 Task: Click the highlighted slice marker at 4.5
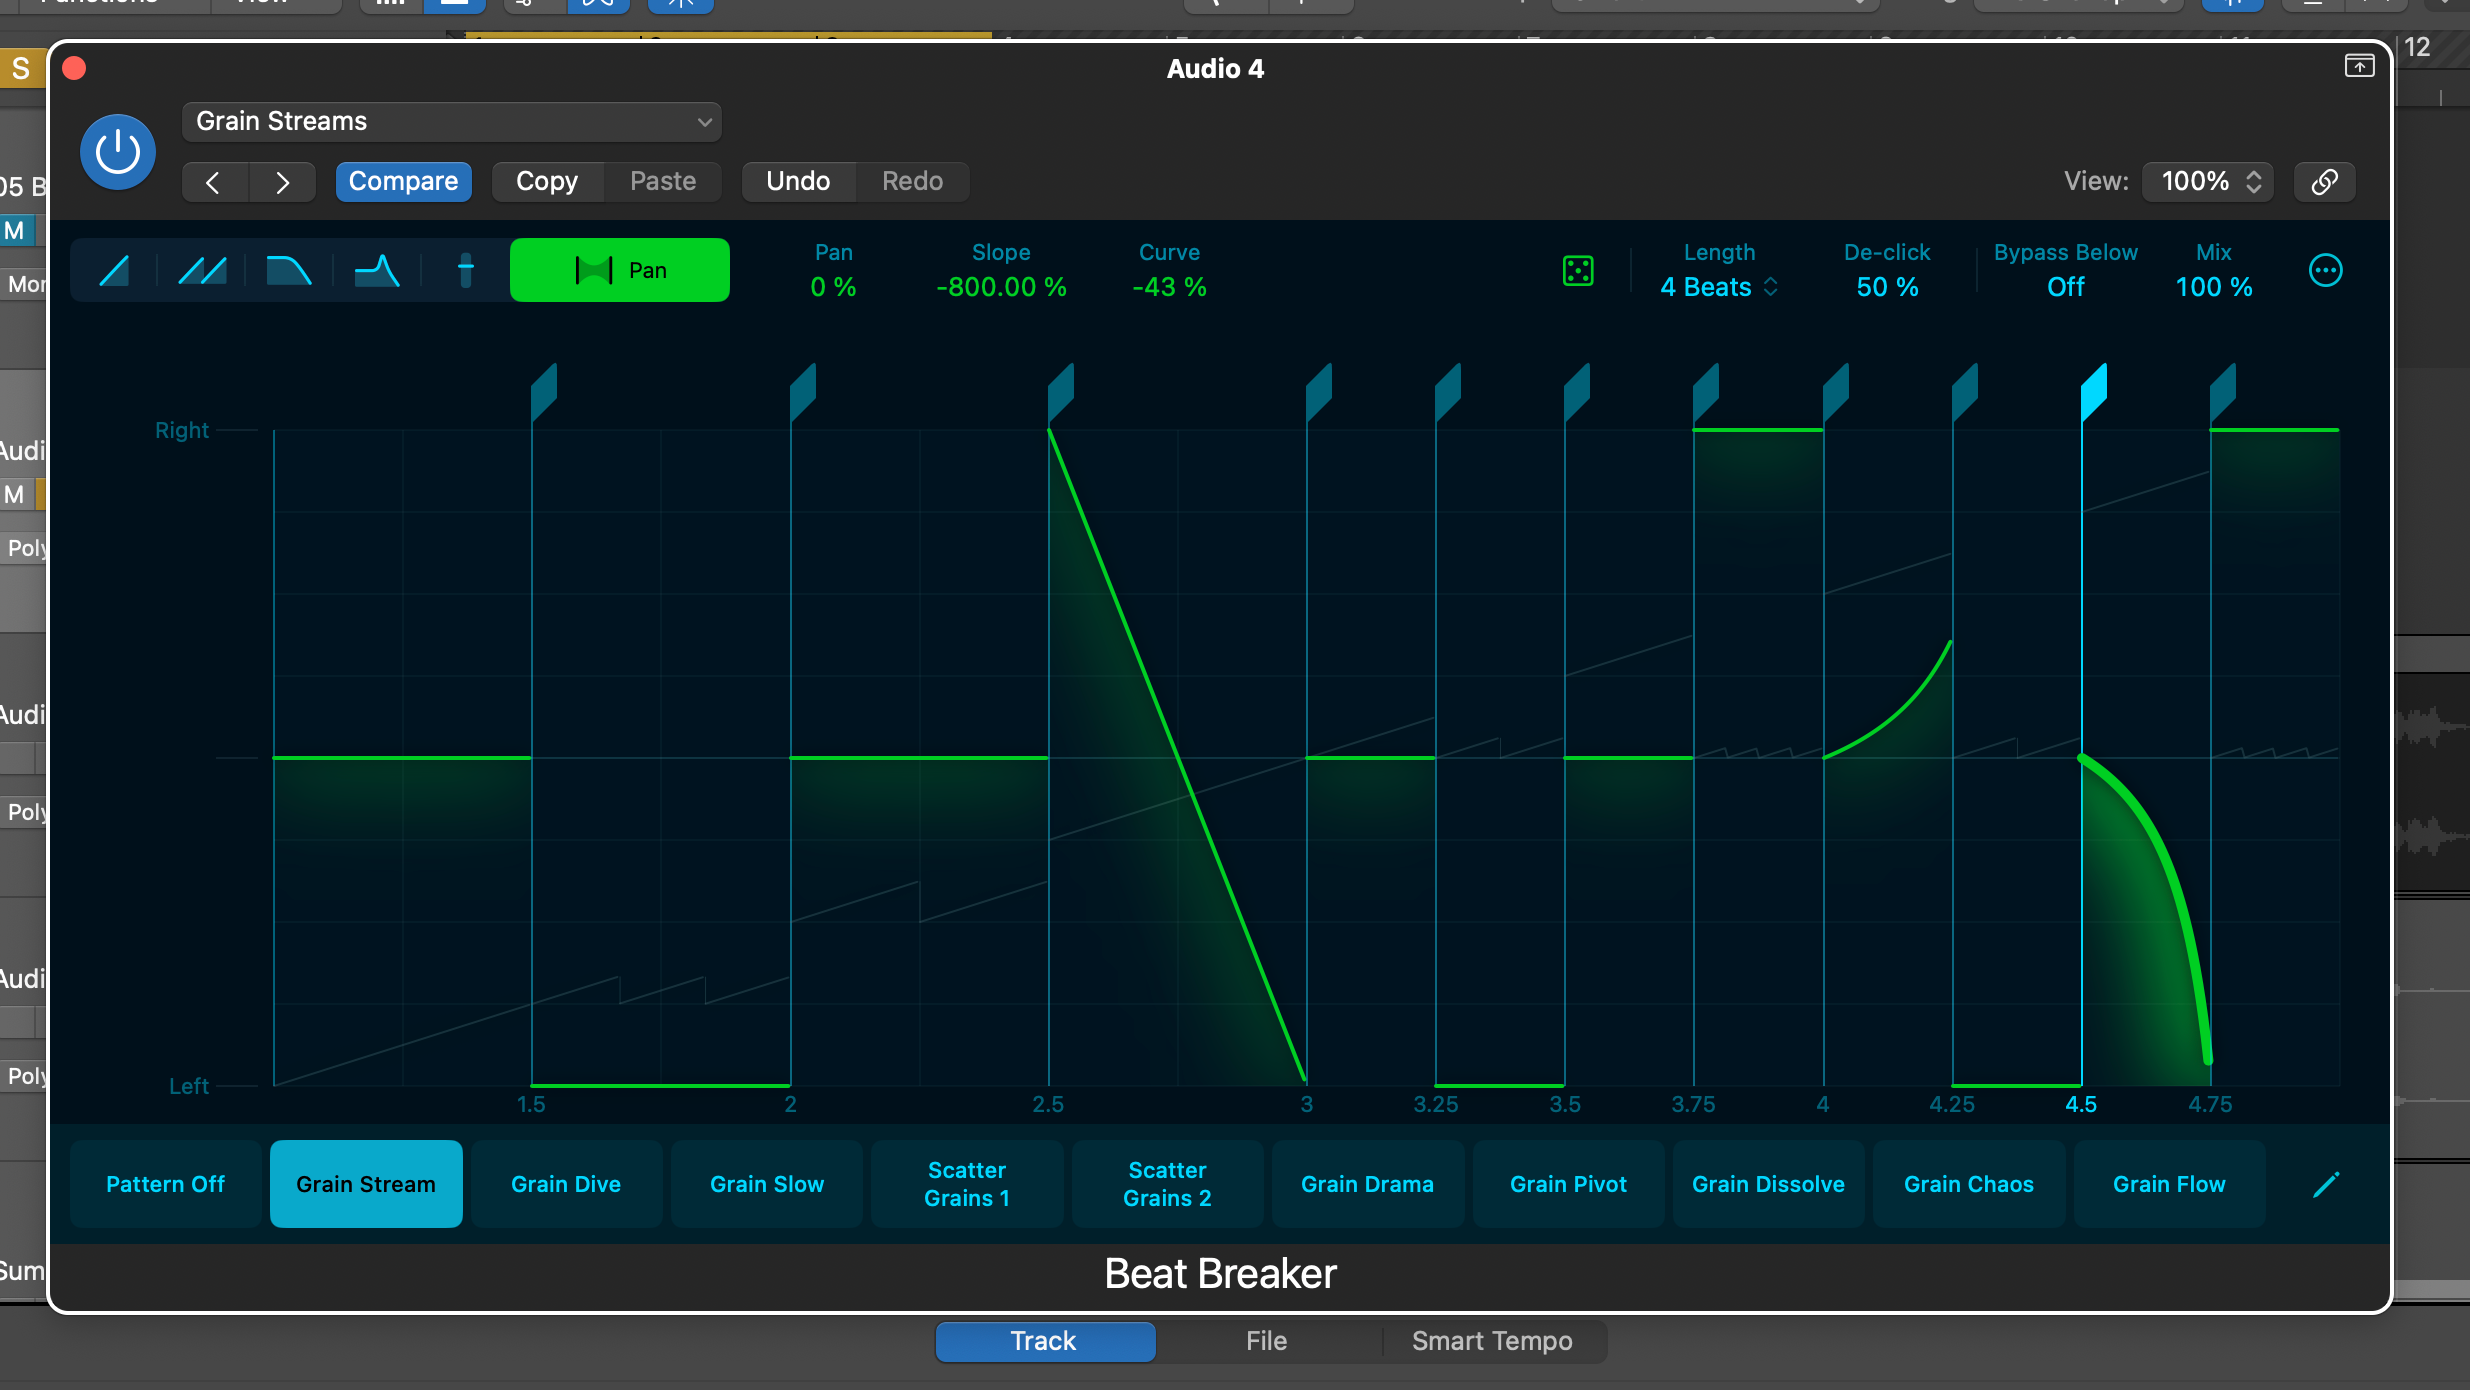pos(2093,391)
